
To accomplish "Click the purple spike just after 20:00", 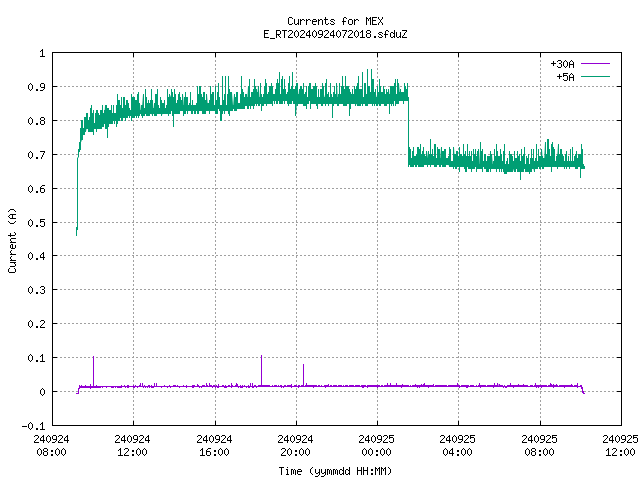I will tap(303, 375).
